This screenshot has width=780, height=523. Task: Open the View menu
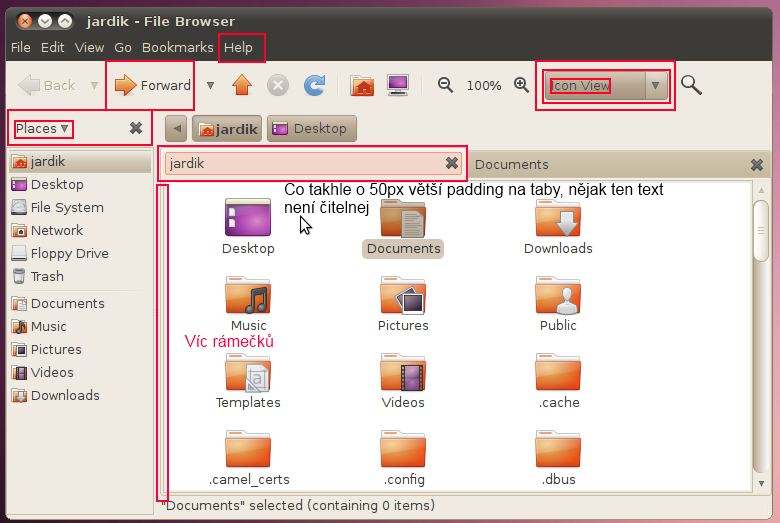click(x=89, y=47)
